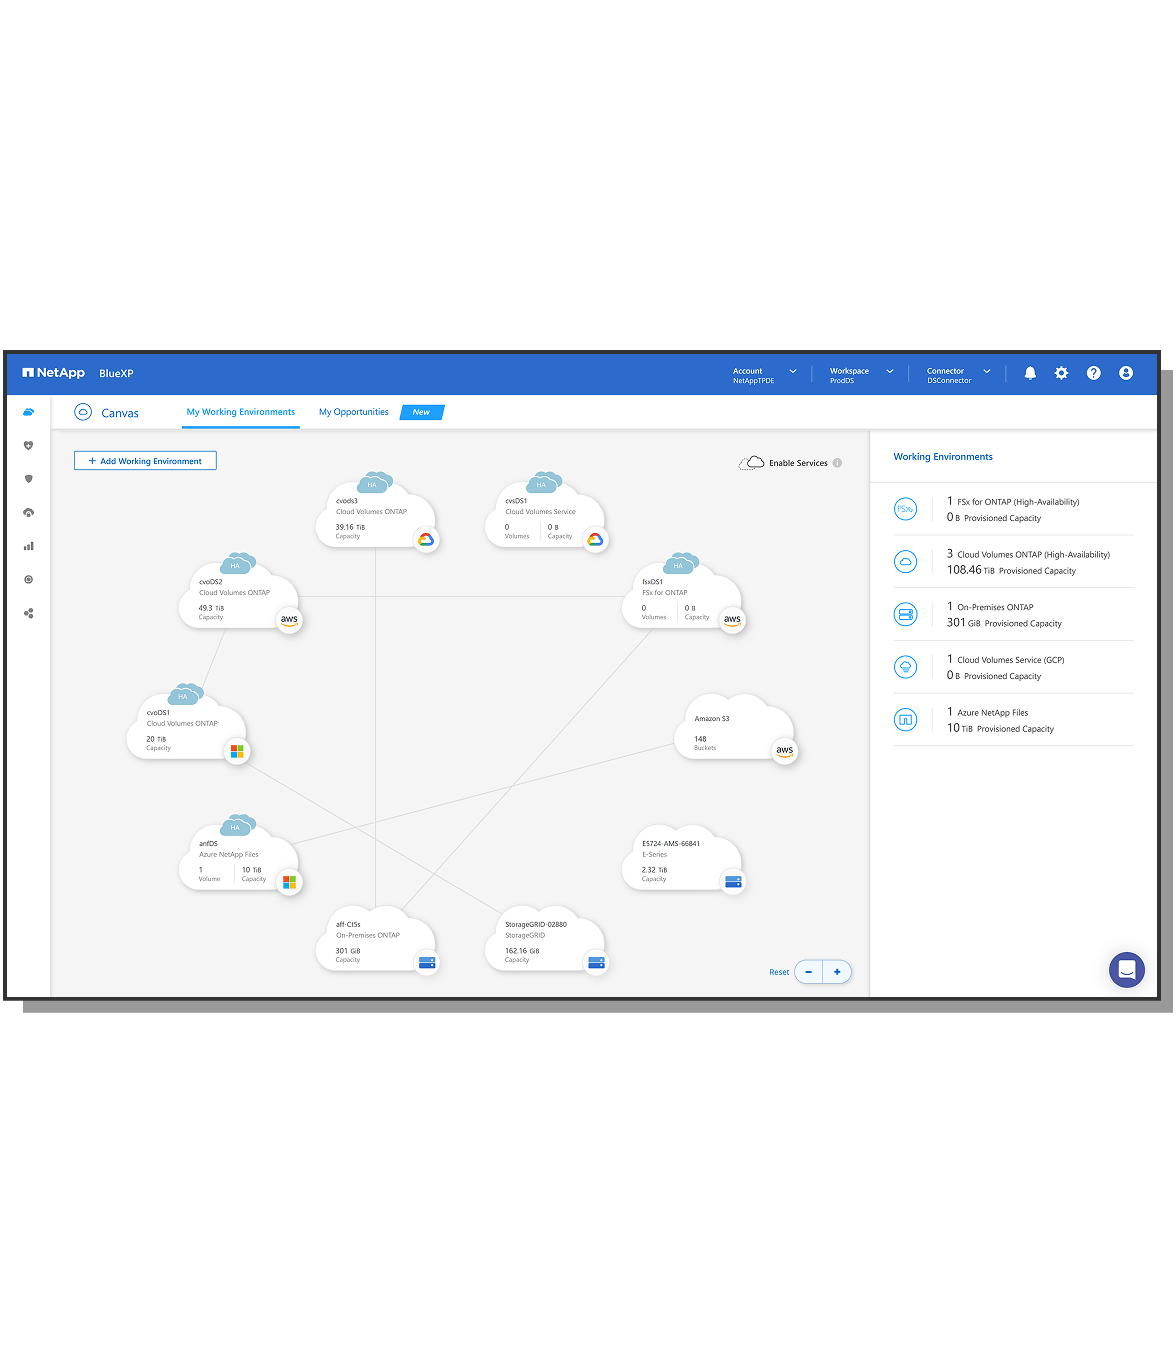Open the chat support bubble icon

(x=1126, y=969)
